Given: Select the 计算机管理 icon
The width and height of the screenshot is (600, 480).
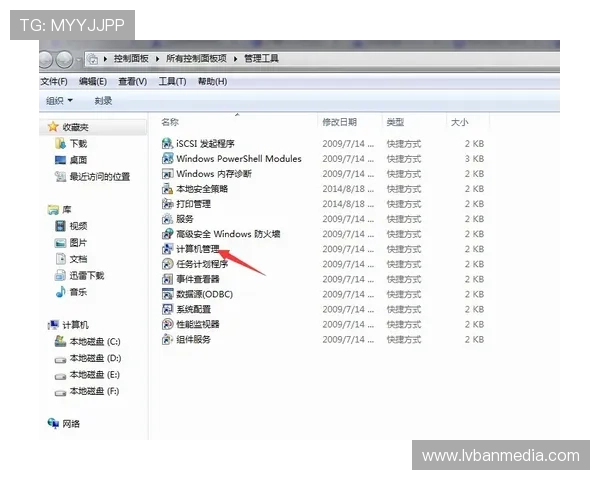Looking at the screenshot, I should (x=167, y=249).
